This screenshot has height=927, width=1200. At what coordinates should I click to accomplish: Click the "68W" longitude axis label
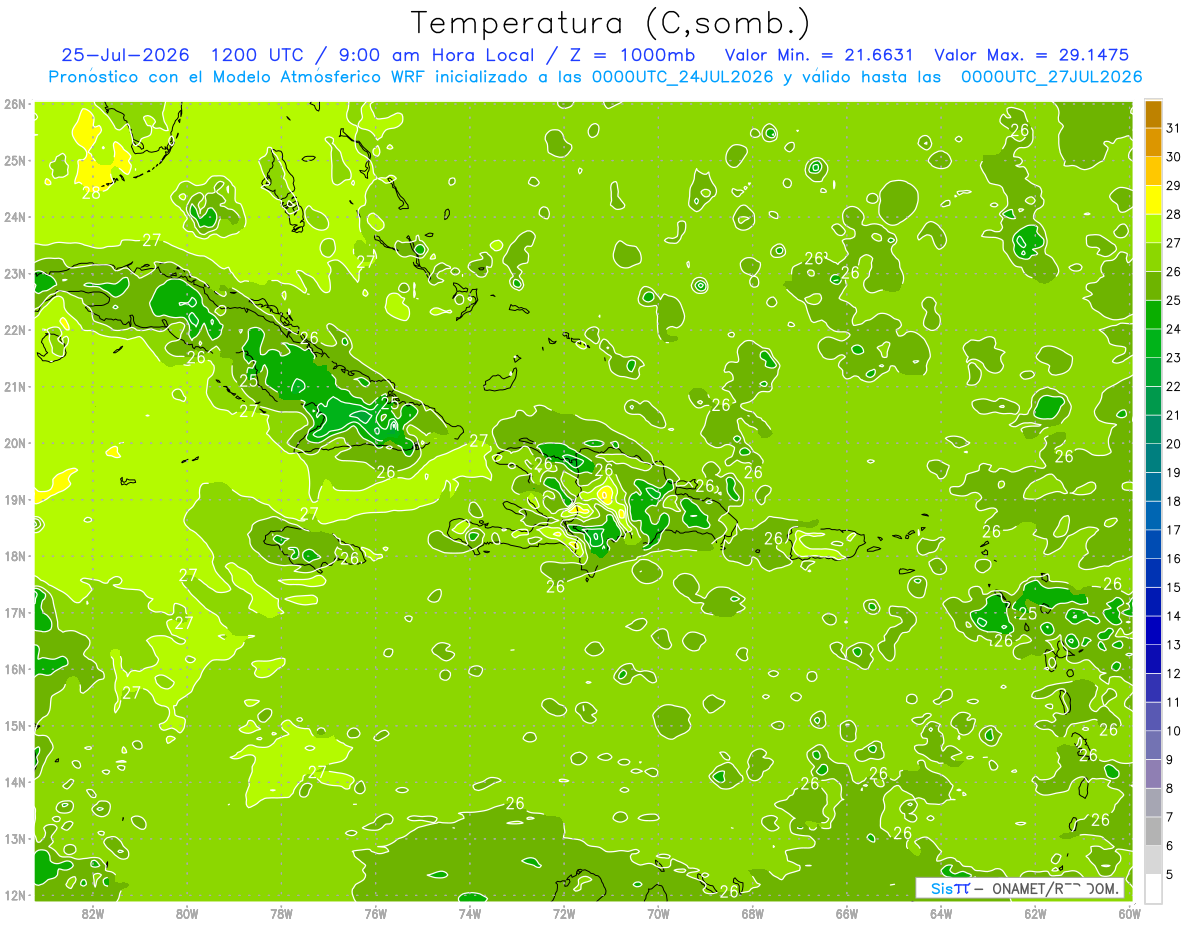pos(752,913)
